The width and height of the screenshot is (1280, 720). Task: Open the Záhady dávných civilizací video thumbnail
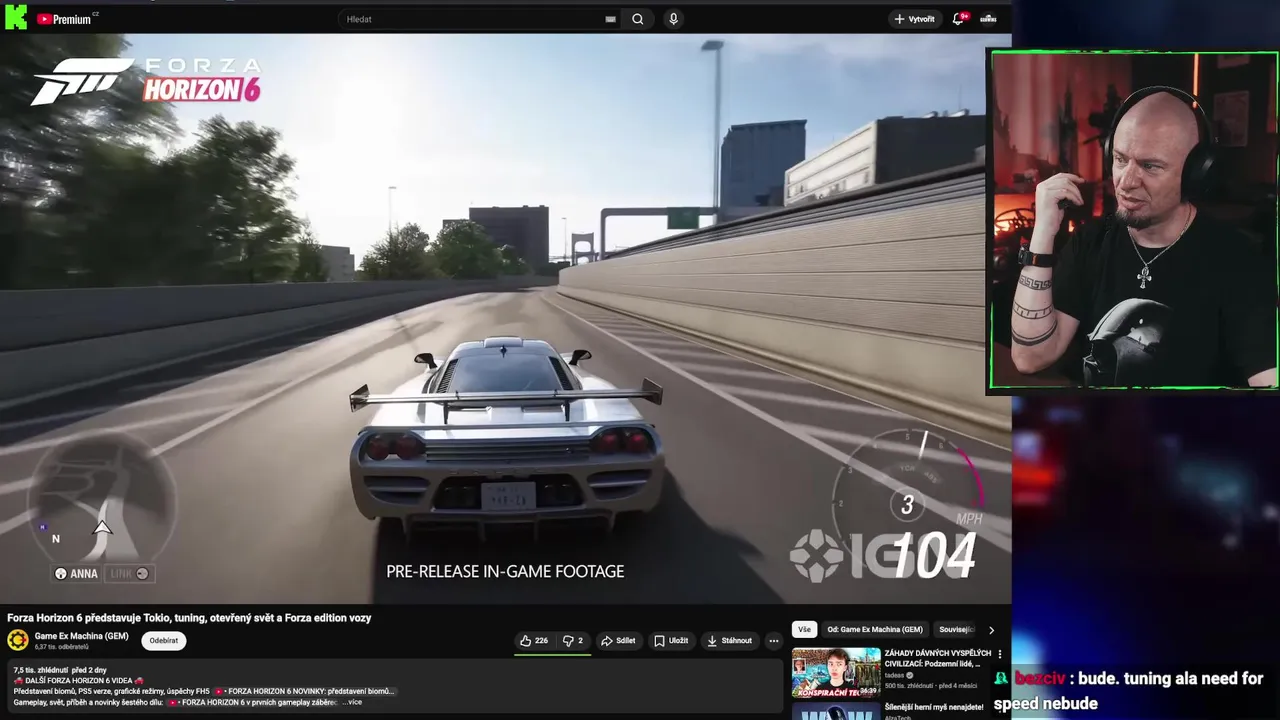[836, 673]
